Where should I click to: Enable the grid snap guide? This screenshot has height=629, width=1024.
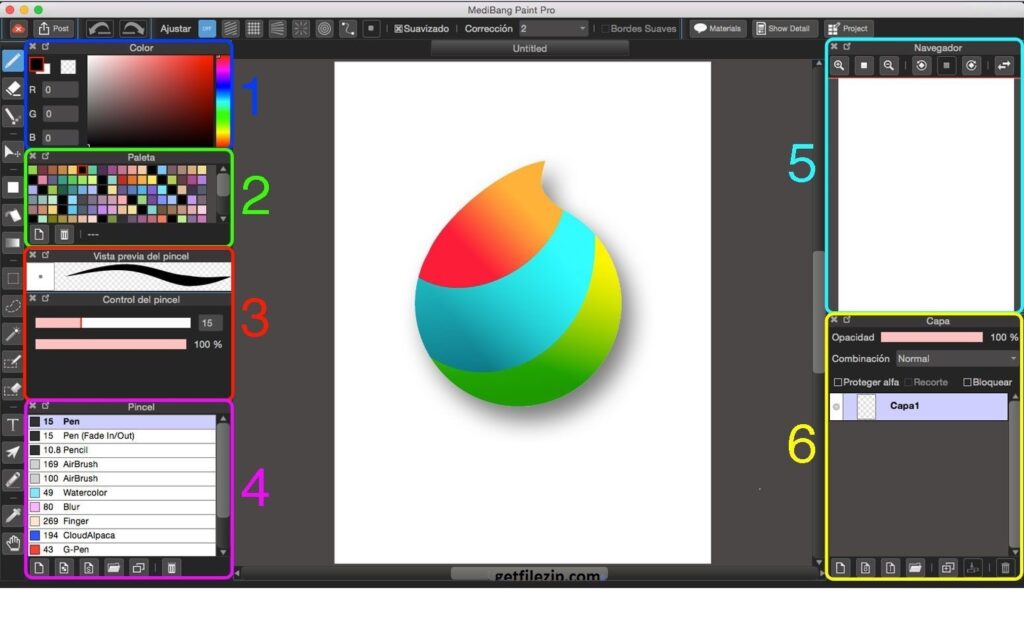click(254, 28)
